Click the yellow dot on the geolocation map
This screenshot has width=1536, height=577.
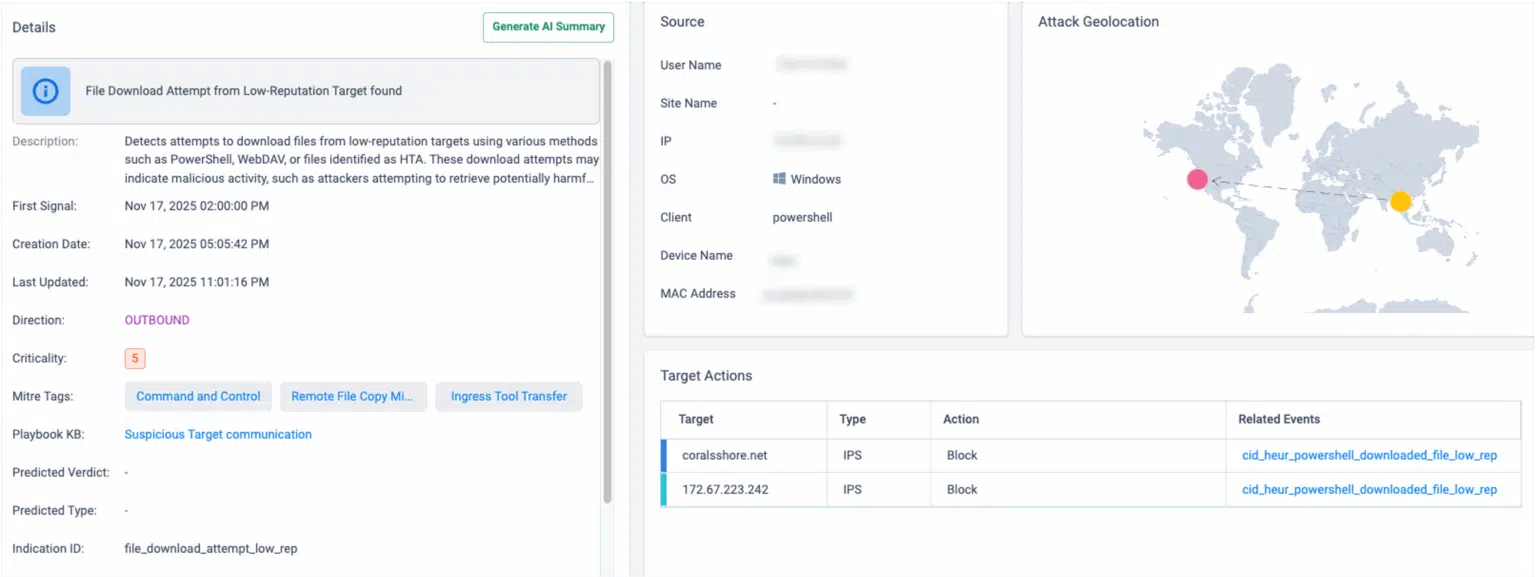click(x=1400, y=201)
